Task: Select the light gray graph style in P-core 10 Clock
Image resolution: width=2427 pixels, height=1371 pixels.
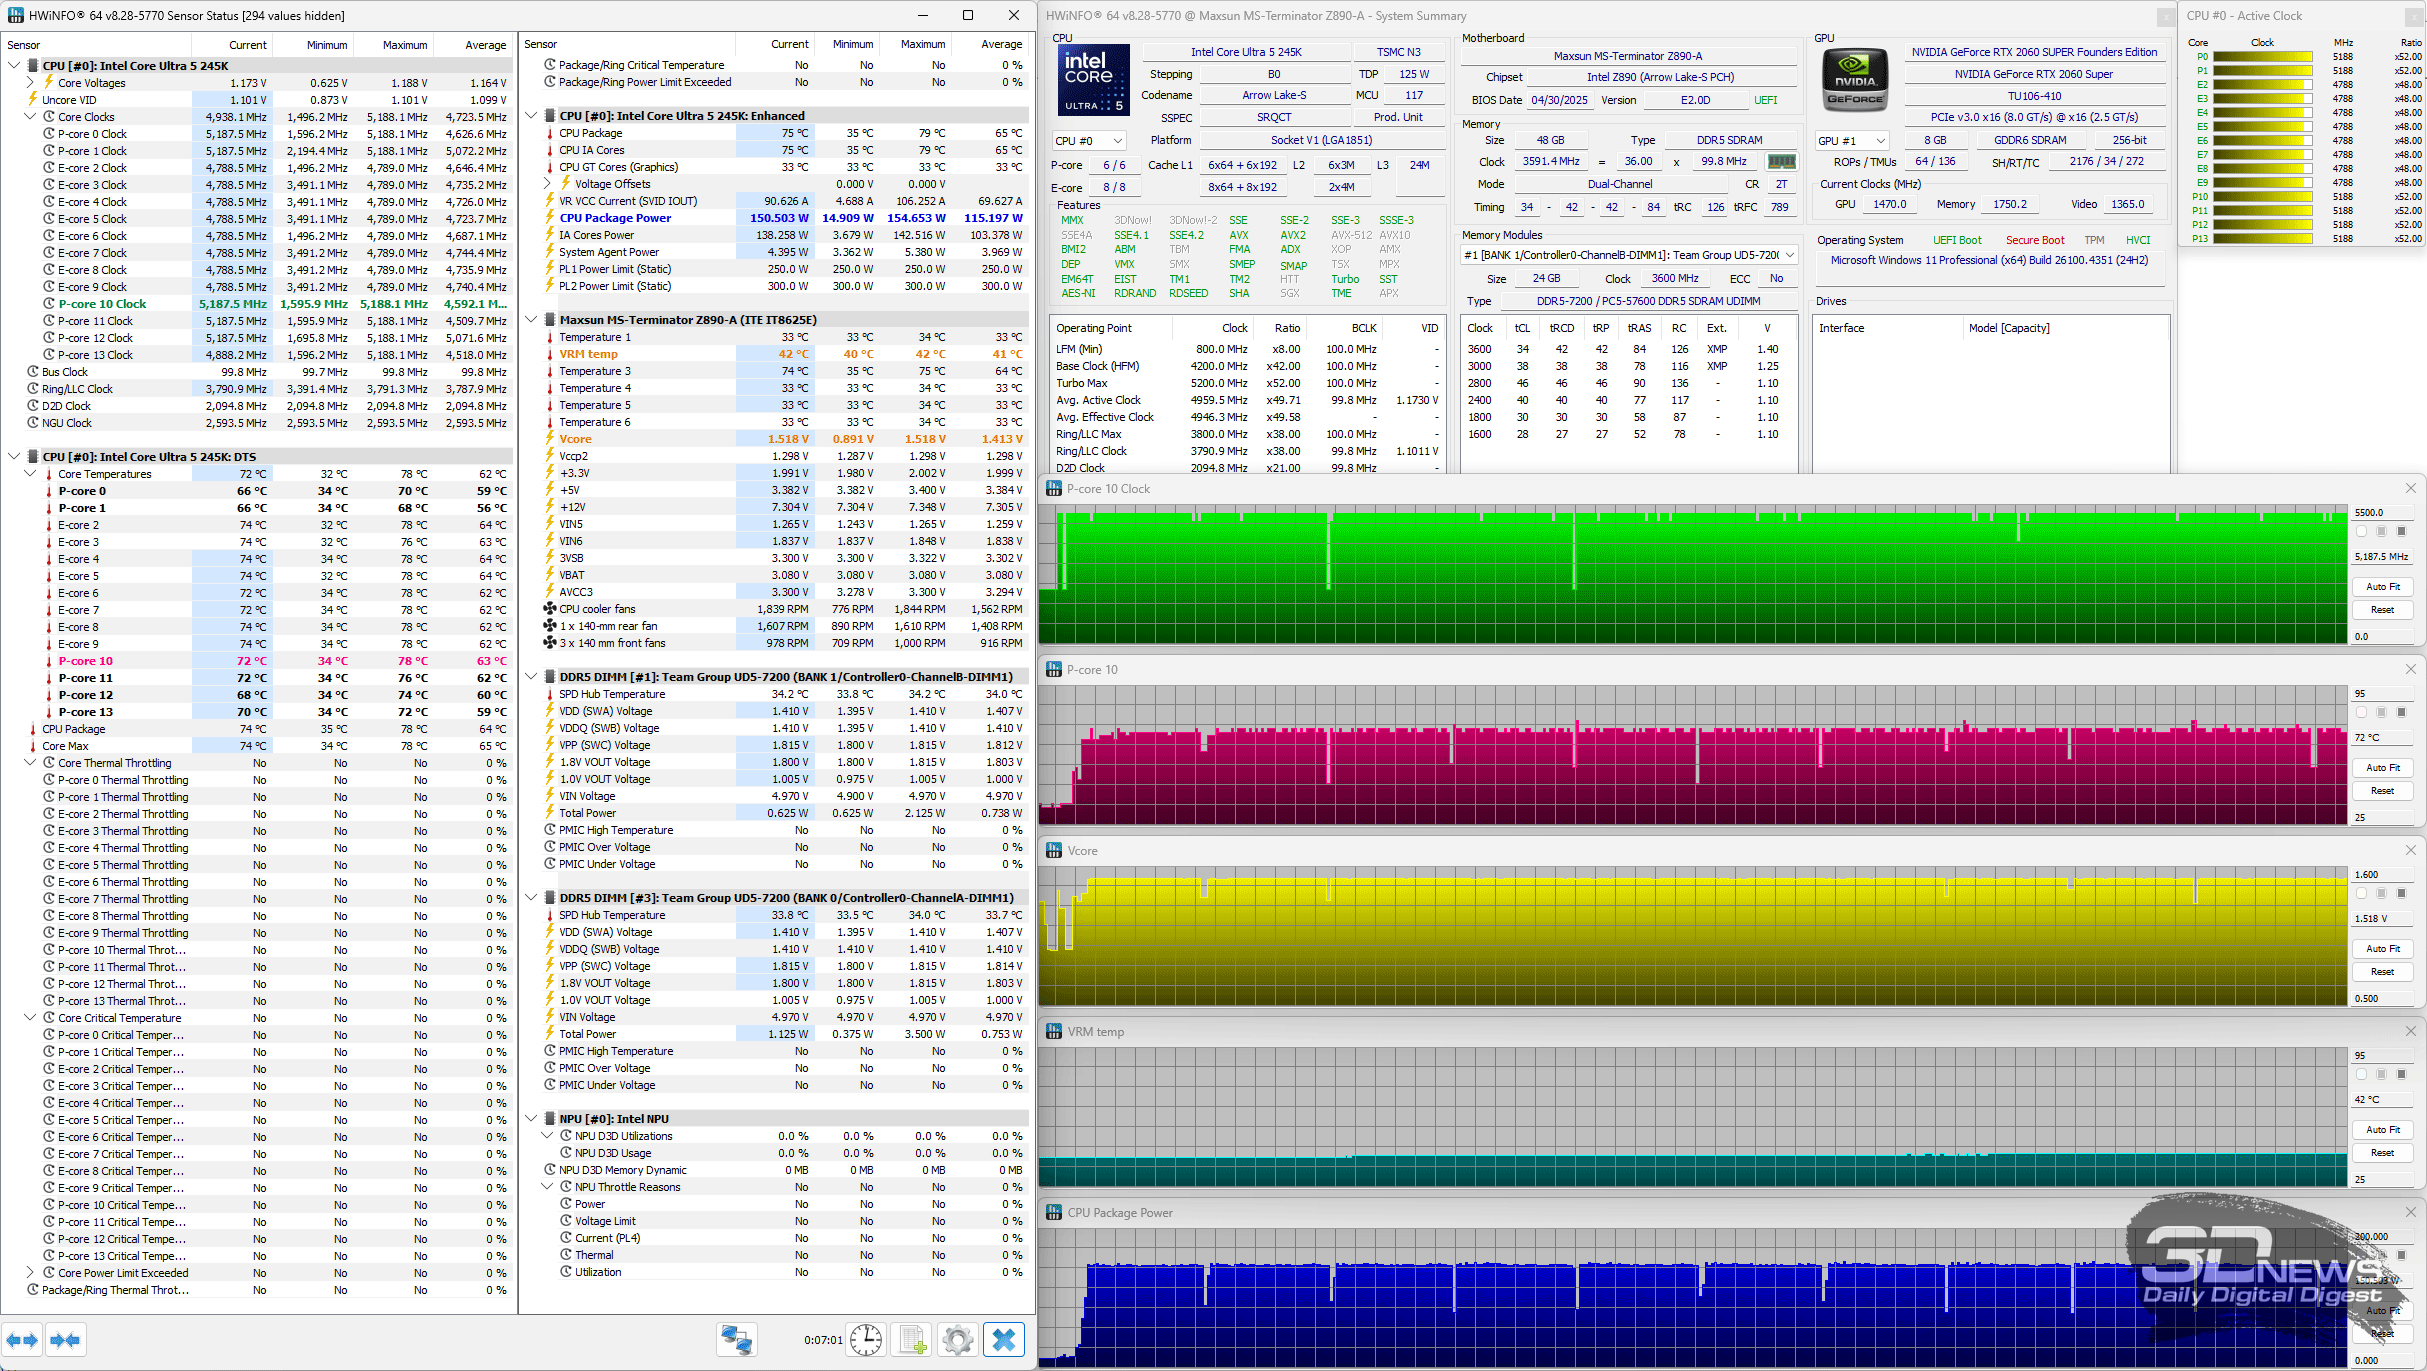Action: click(2381, 531)
